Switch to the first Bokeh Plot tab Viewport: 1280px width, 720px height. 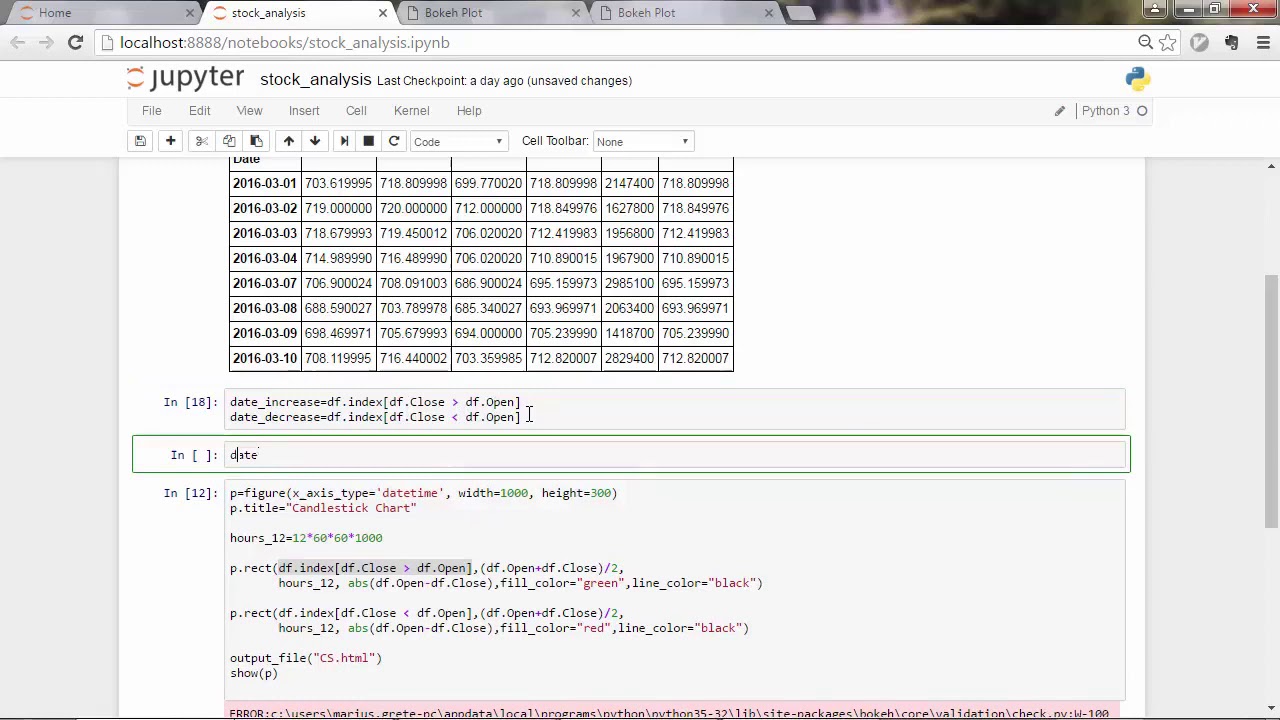[485, 13]
